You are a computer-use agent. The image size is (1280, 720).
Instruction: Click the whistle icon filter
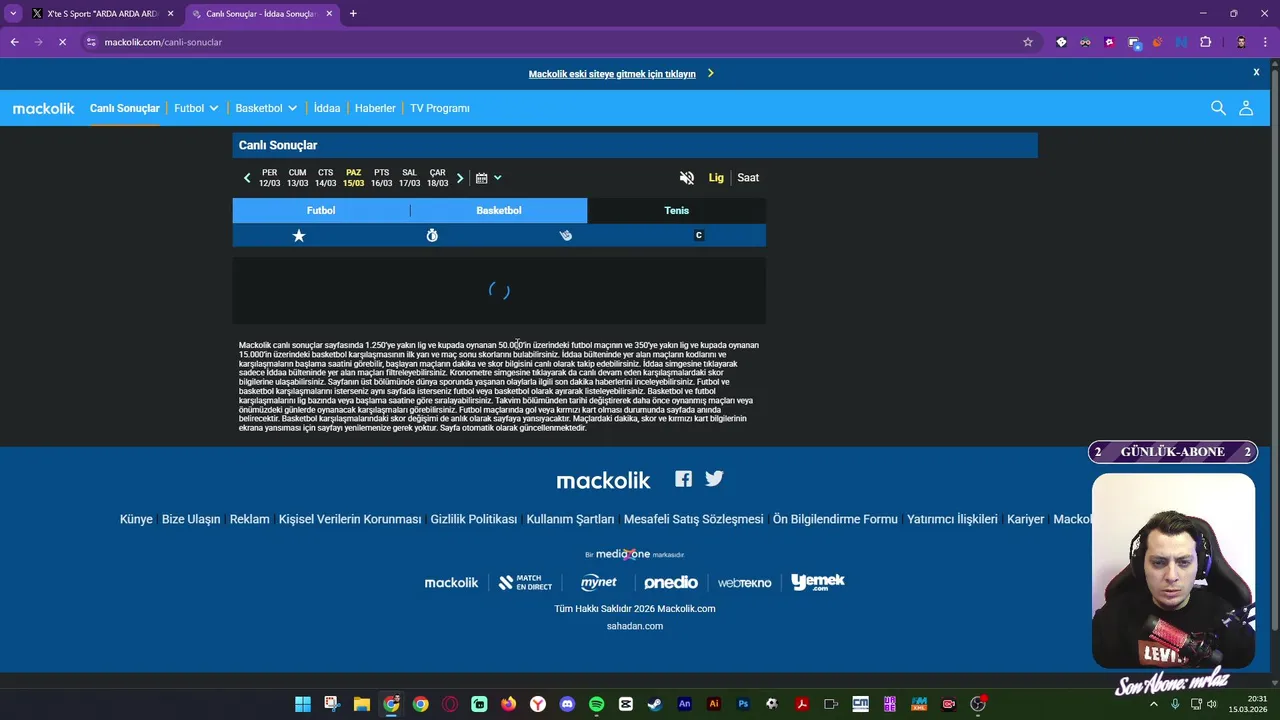(x=566, y=235)
